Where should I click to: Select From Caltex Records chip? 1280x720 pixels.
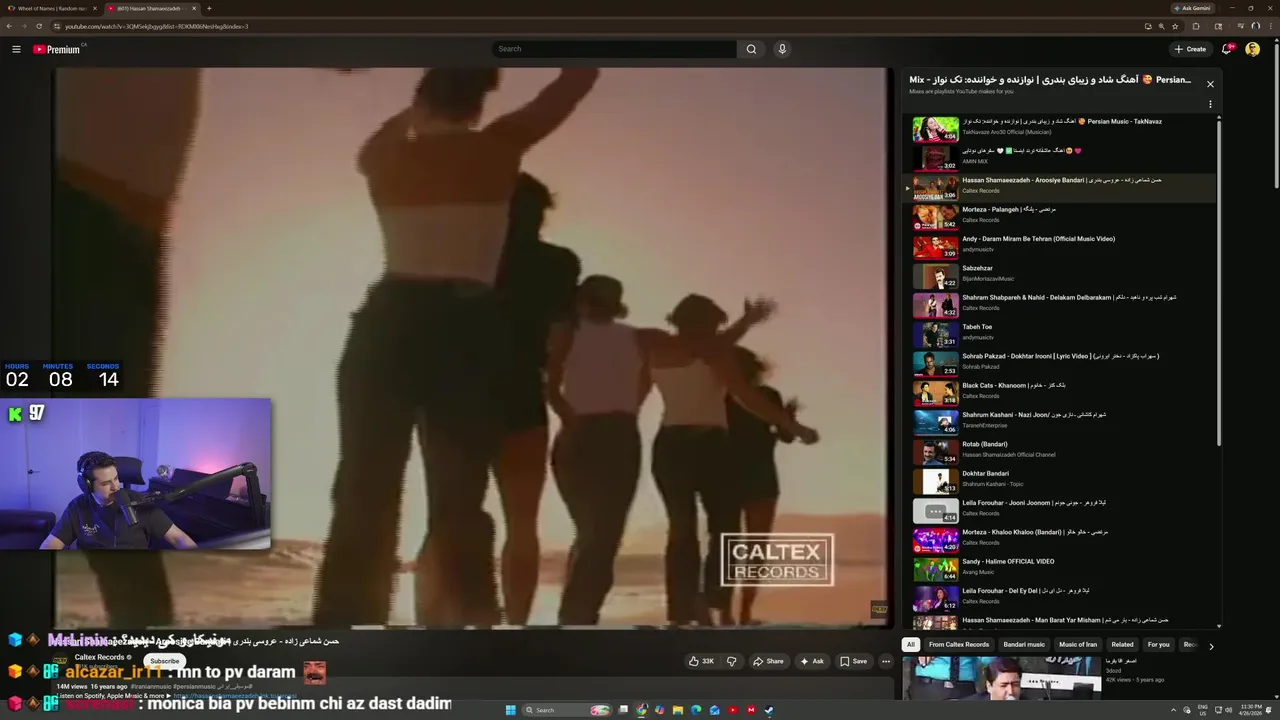click(x=959, y=645)
